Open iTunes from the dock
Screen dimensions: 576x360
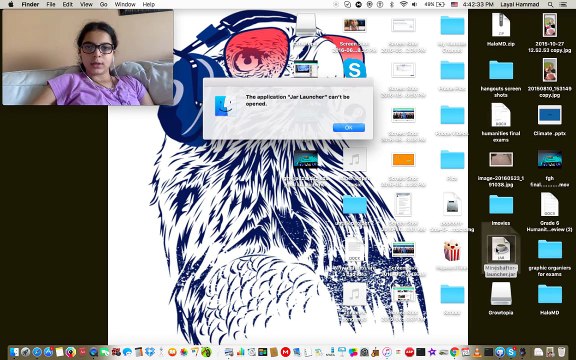pos(387,352)
